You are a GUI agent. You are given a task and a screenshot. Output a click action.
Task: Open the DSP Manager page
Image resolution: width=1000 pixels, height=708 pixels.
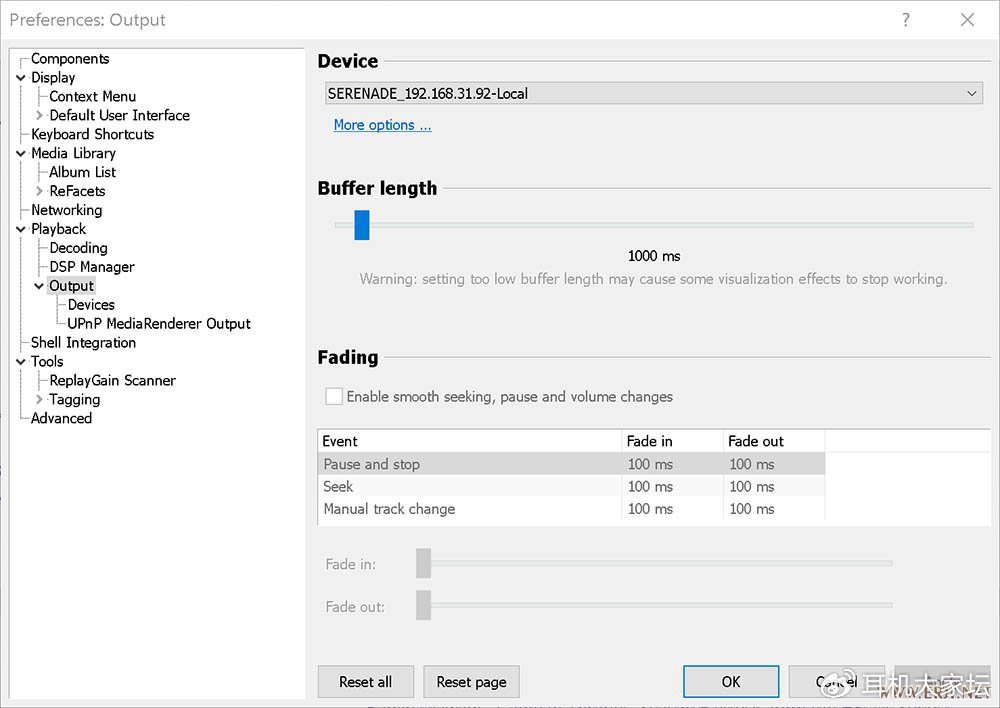(92, 267)
